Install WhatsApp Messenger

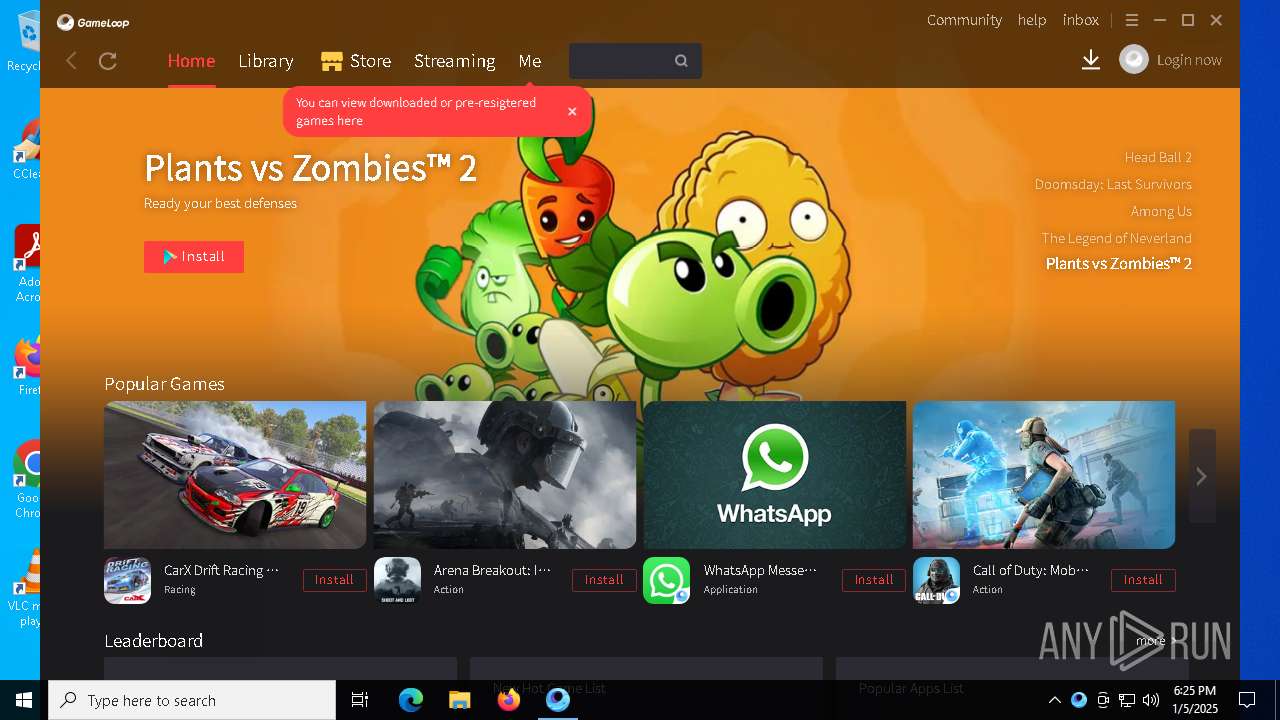click(x=874, y=580)
